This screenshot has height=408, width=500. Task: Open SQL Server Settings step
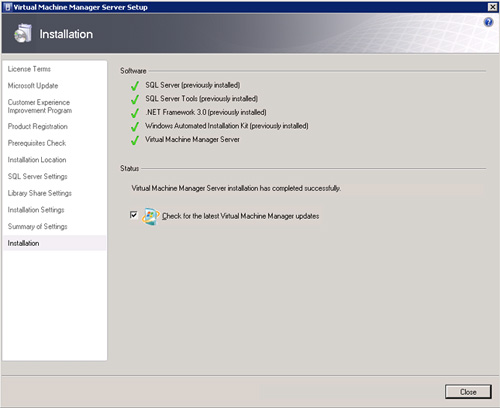click(37, 176)
